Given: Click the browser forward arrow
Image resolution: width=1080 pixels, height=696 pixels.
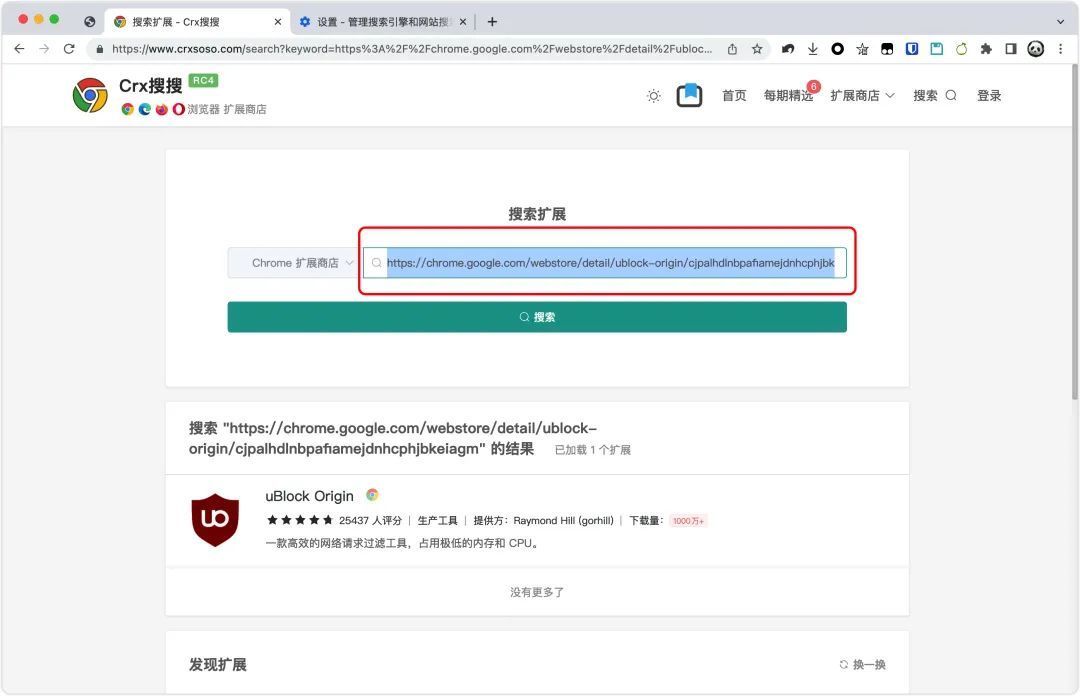Looking at the screenshot, I should click(44, 49).
